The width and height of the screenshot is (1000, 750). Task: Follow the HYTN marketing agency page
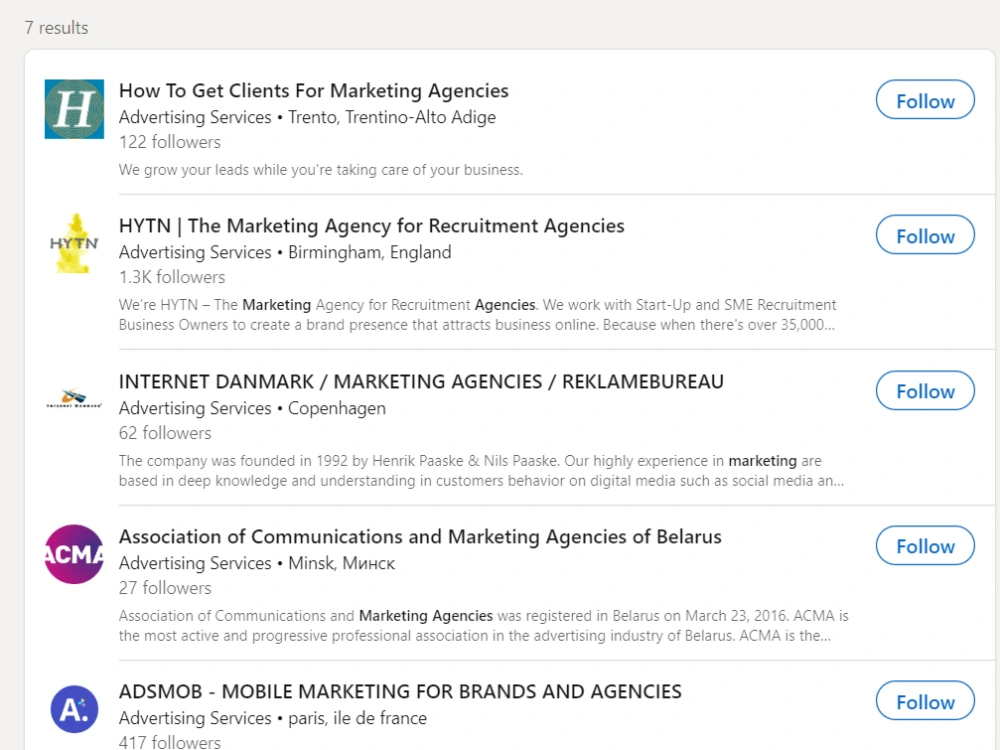[925, 235]
